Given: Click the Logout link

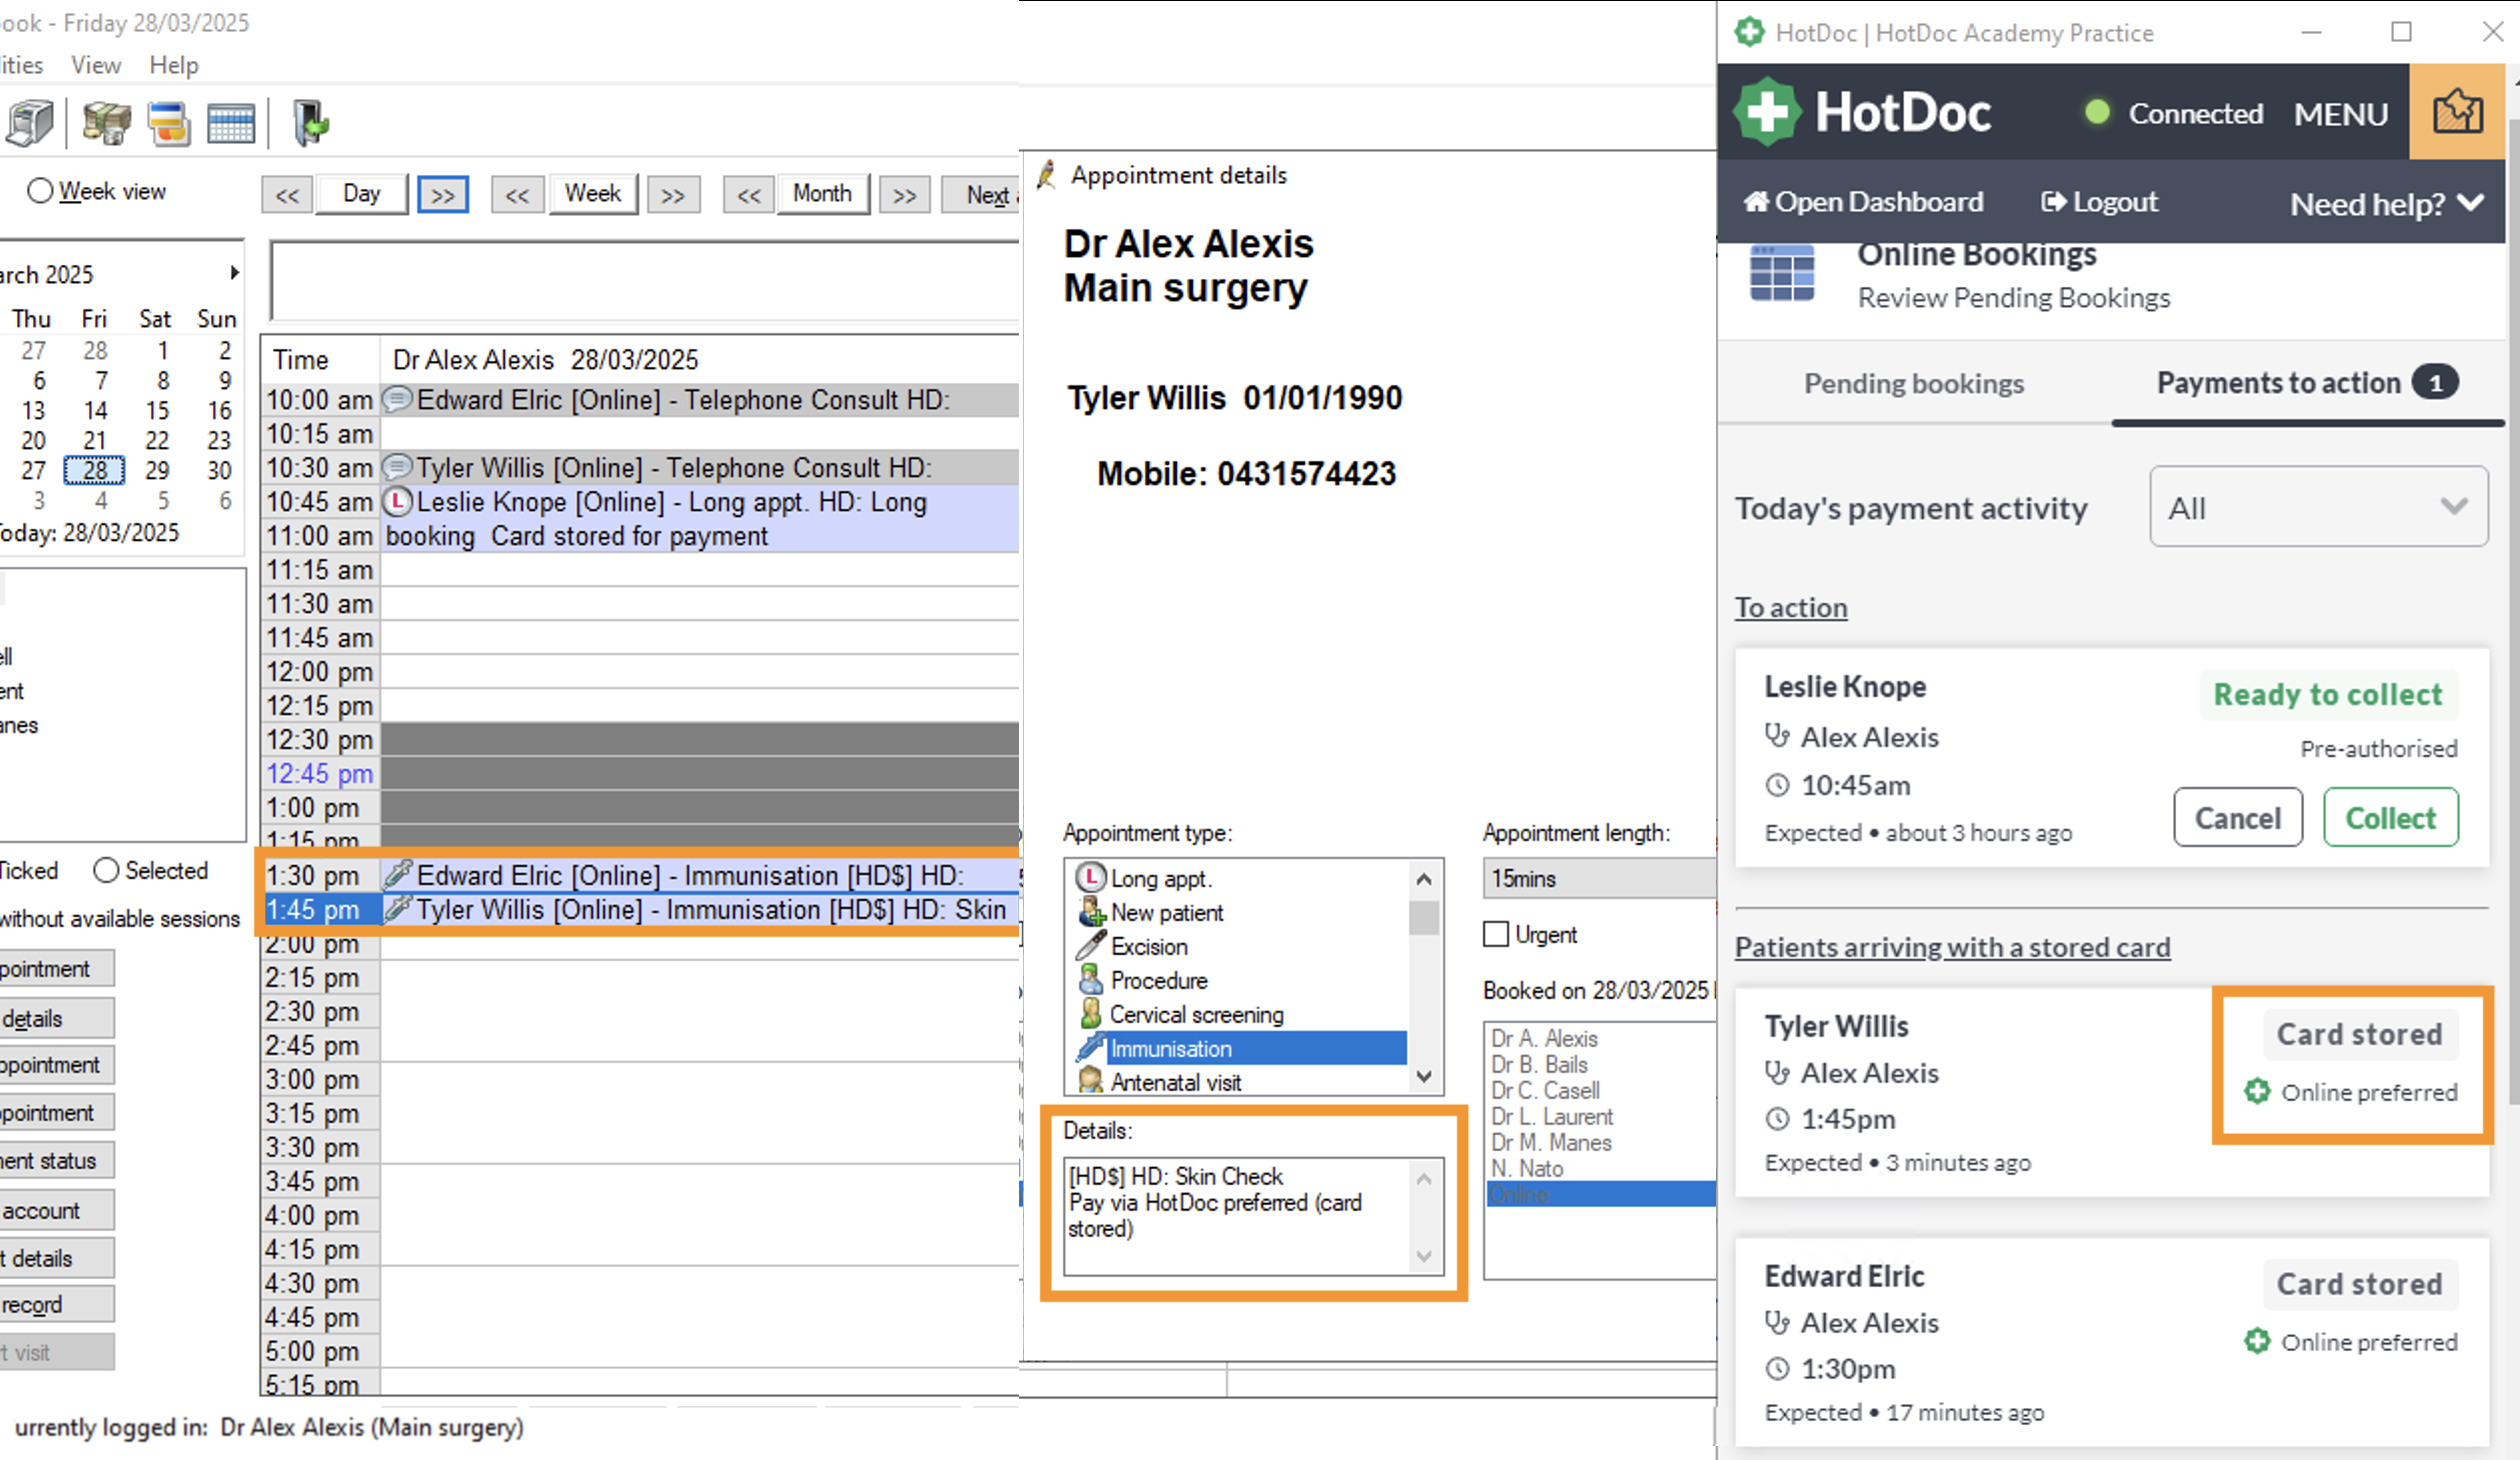Looking at the screenshot, I should 2099,202.
